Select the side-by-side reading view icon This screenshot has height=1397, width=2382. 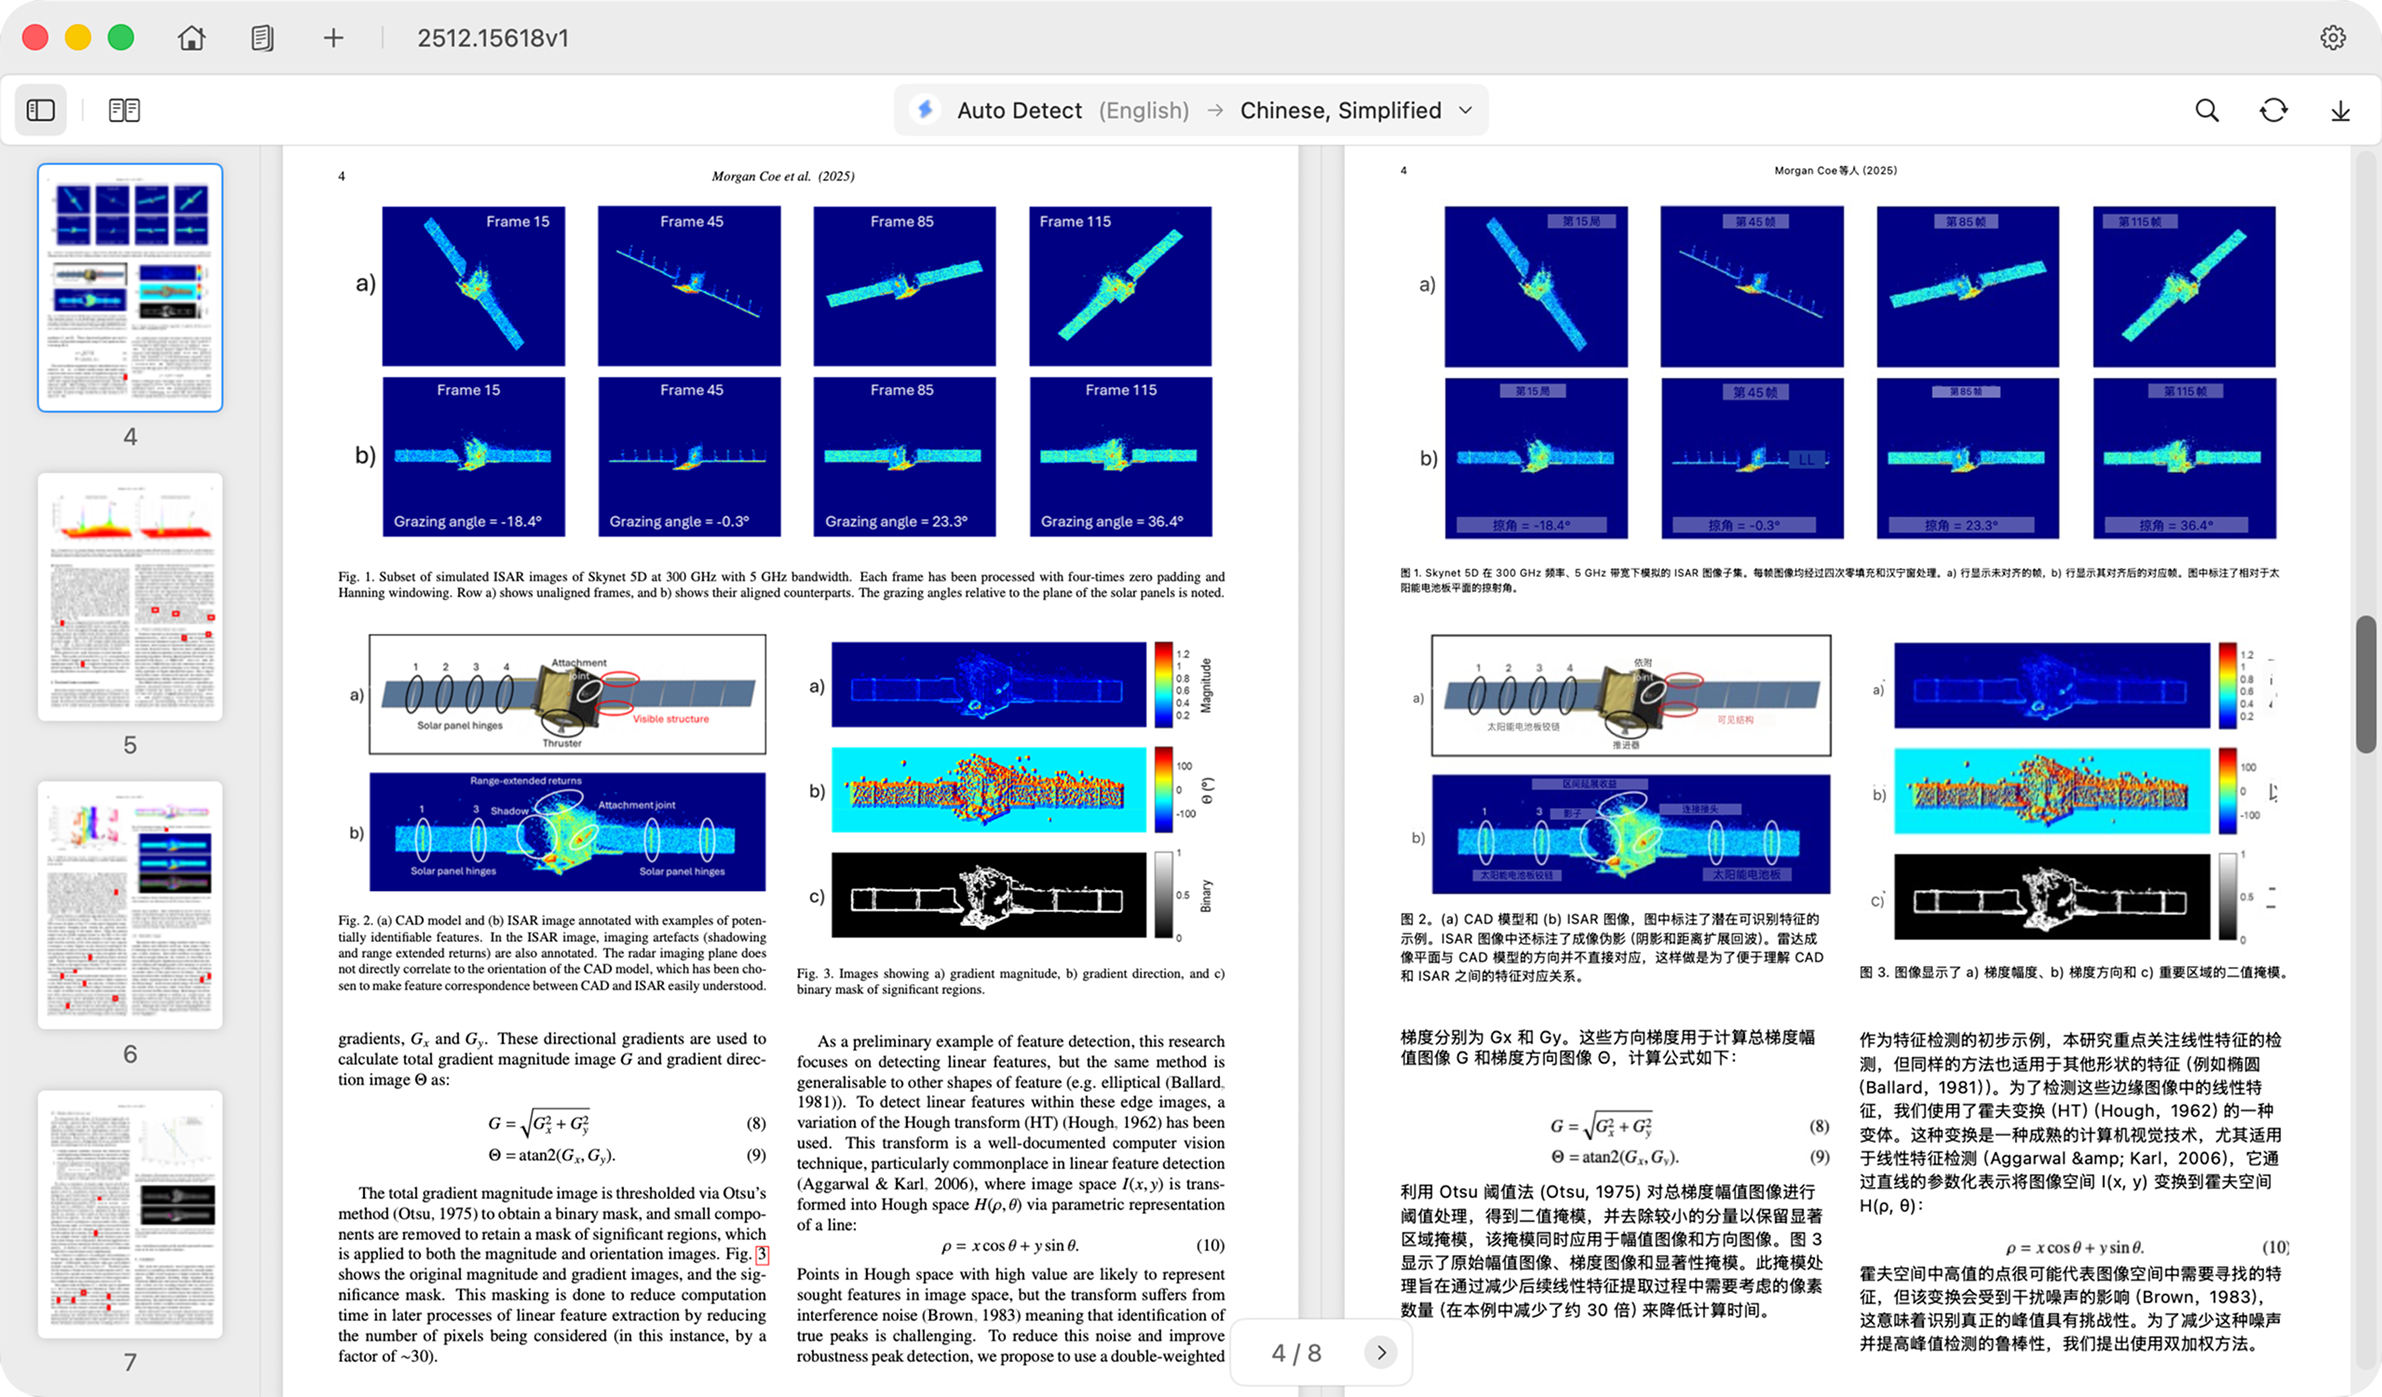pyautogui.click(x=123, y=110)
